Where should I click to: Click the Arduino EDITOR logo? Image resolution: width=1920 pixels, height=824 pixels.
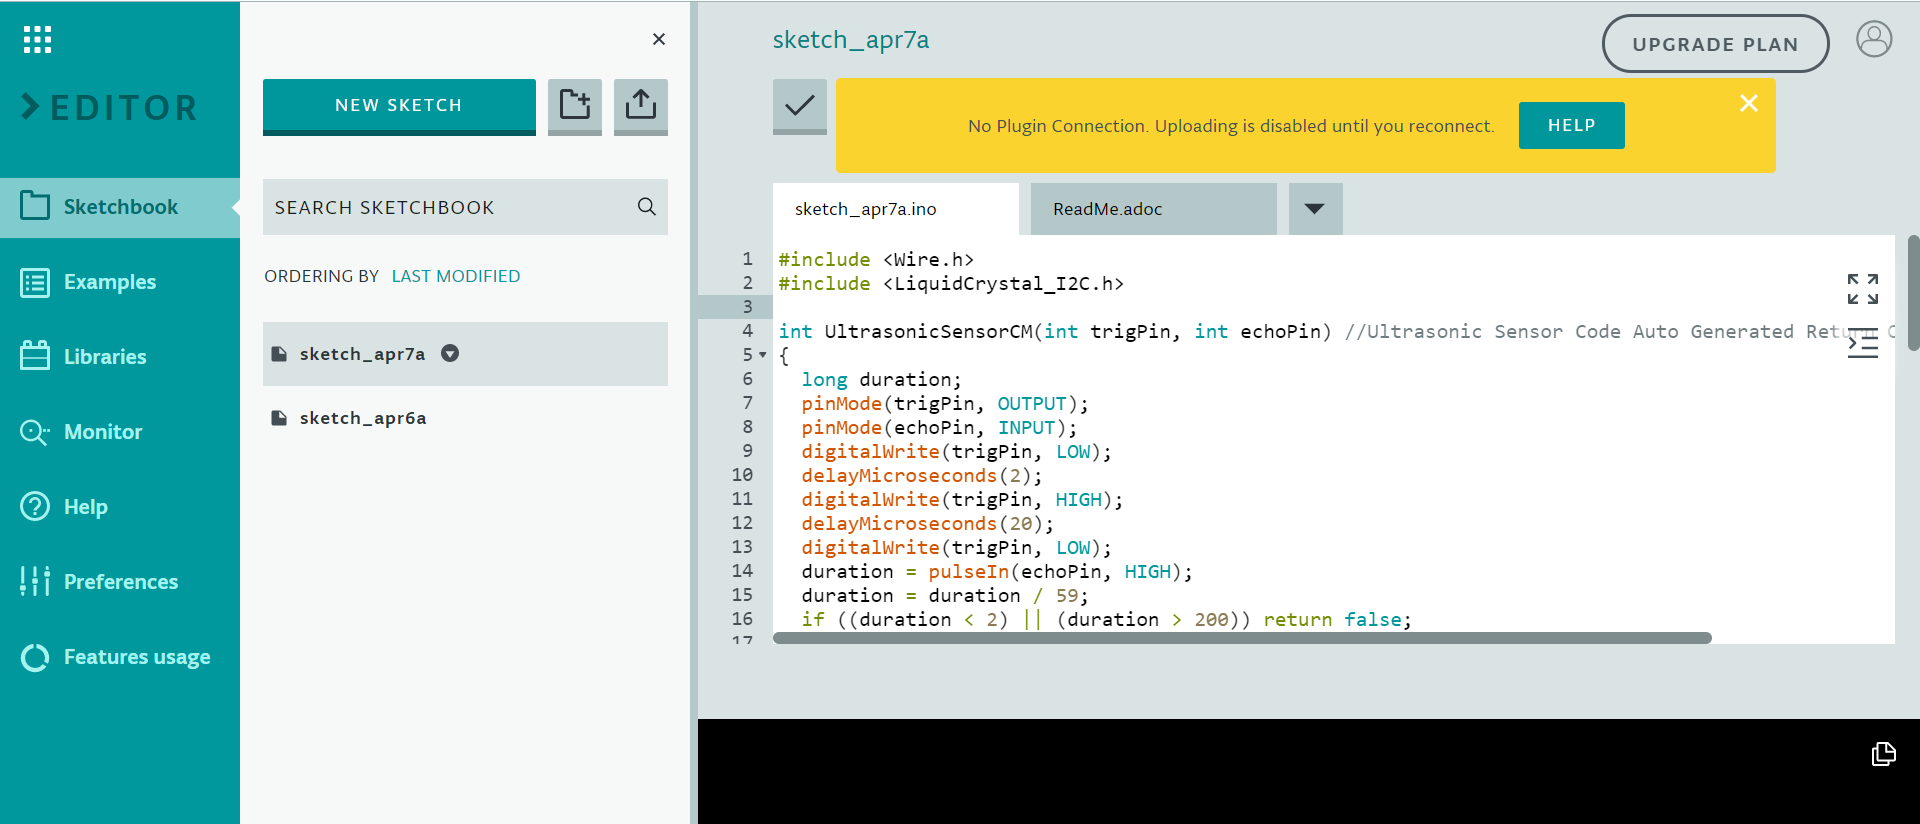click(x=110, y=107)
